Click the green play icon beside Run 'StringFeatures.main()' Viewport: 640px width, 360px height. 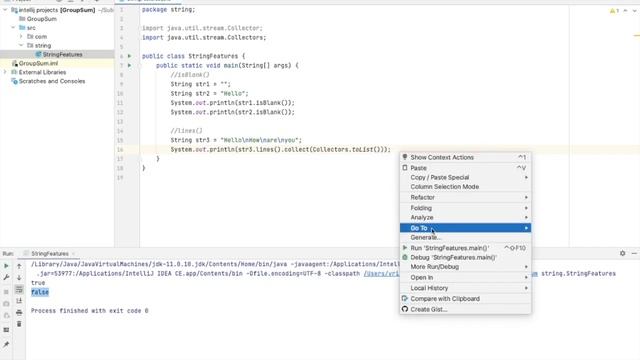pos(405,248)
